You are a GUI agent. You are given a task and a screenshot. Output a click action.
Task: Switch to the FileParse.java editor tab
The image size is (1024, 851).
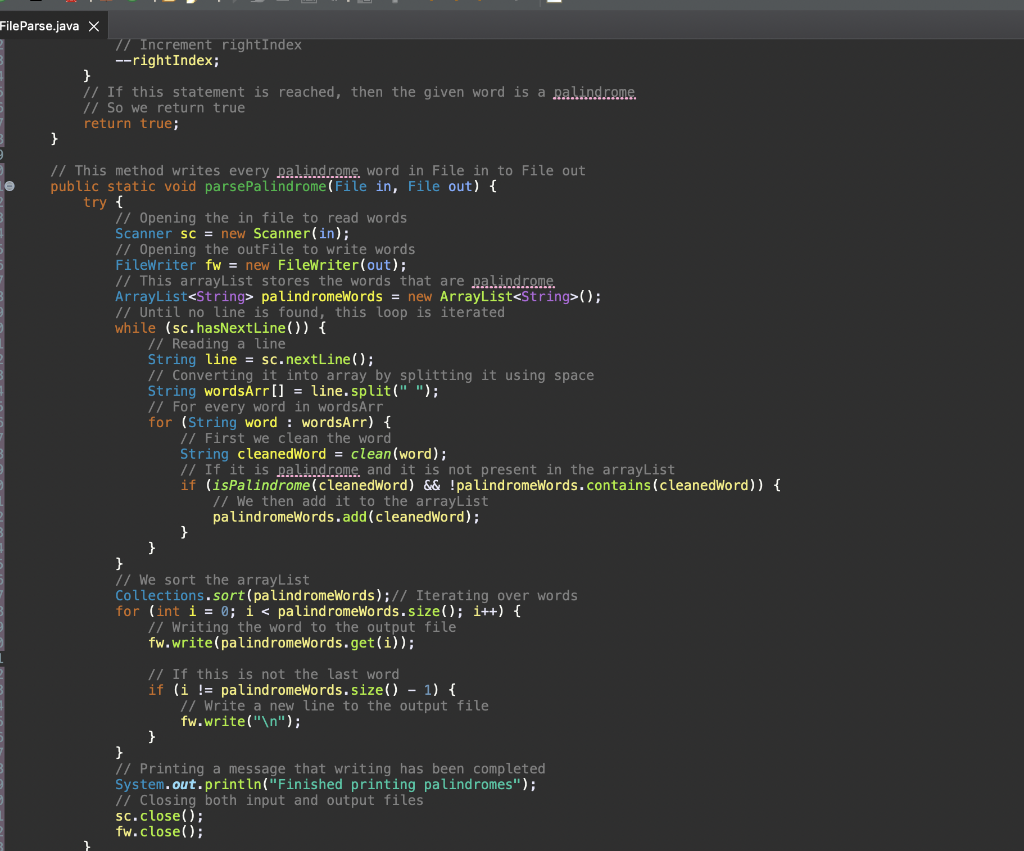pos(40,25)
